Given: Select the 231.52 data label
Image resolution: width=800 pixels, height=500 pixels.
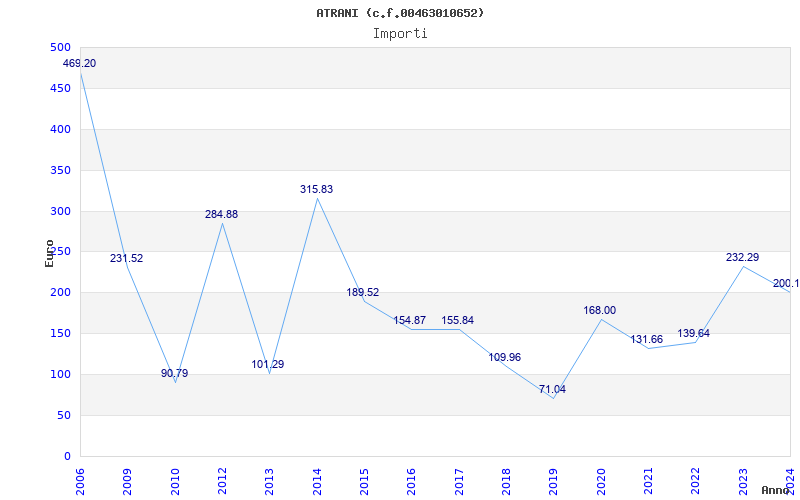Looking at the screenshot, I should point(127,259).
